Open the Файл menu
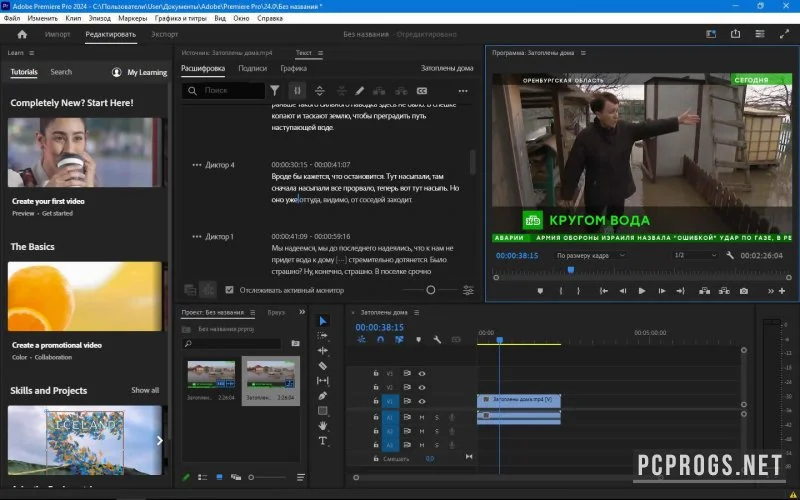Viewport: 800px width, 500px height. click(x=12, y=18)
